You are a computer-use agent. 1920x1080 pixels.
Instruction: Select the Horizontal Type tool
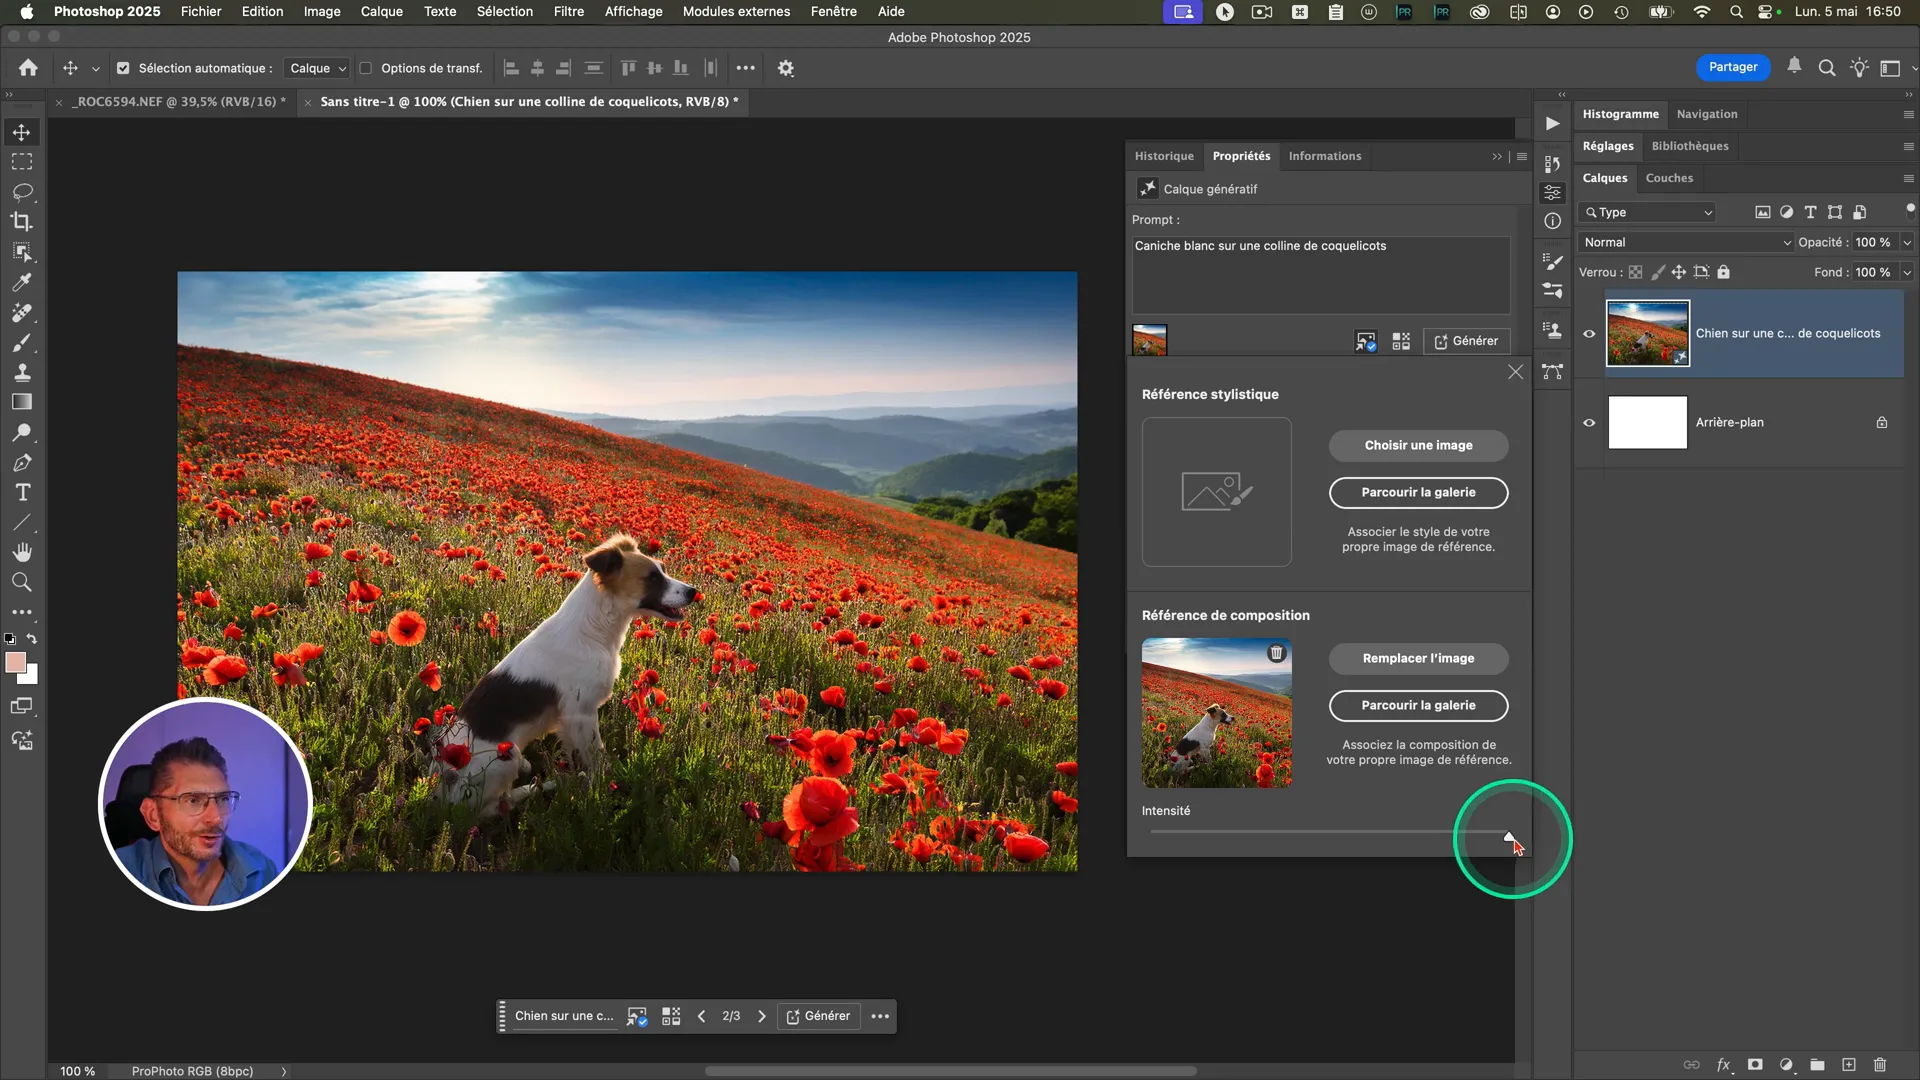pyautogui.click(x=21, y=492)
